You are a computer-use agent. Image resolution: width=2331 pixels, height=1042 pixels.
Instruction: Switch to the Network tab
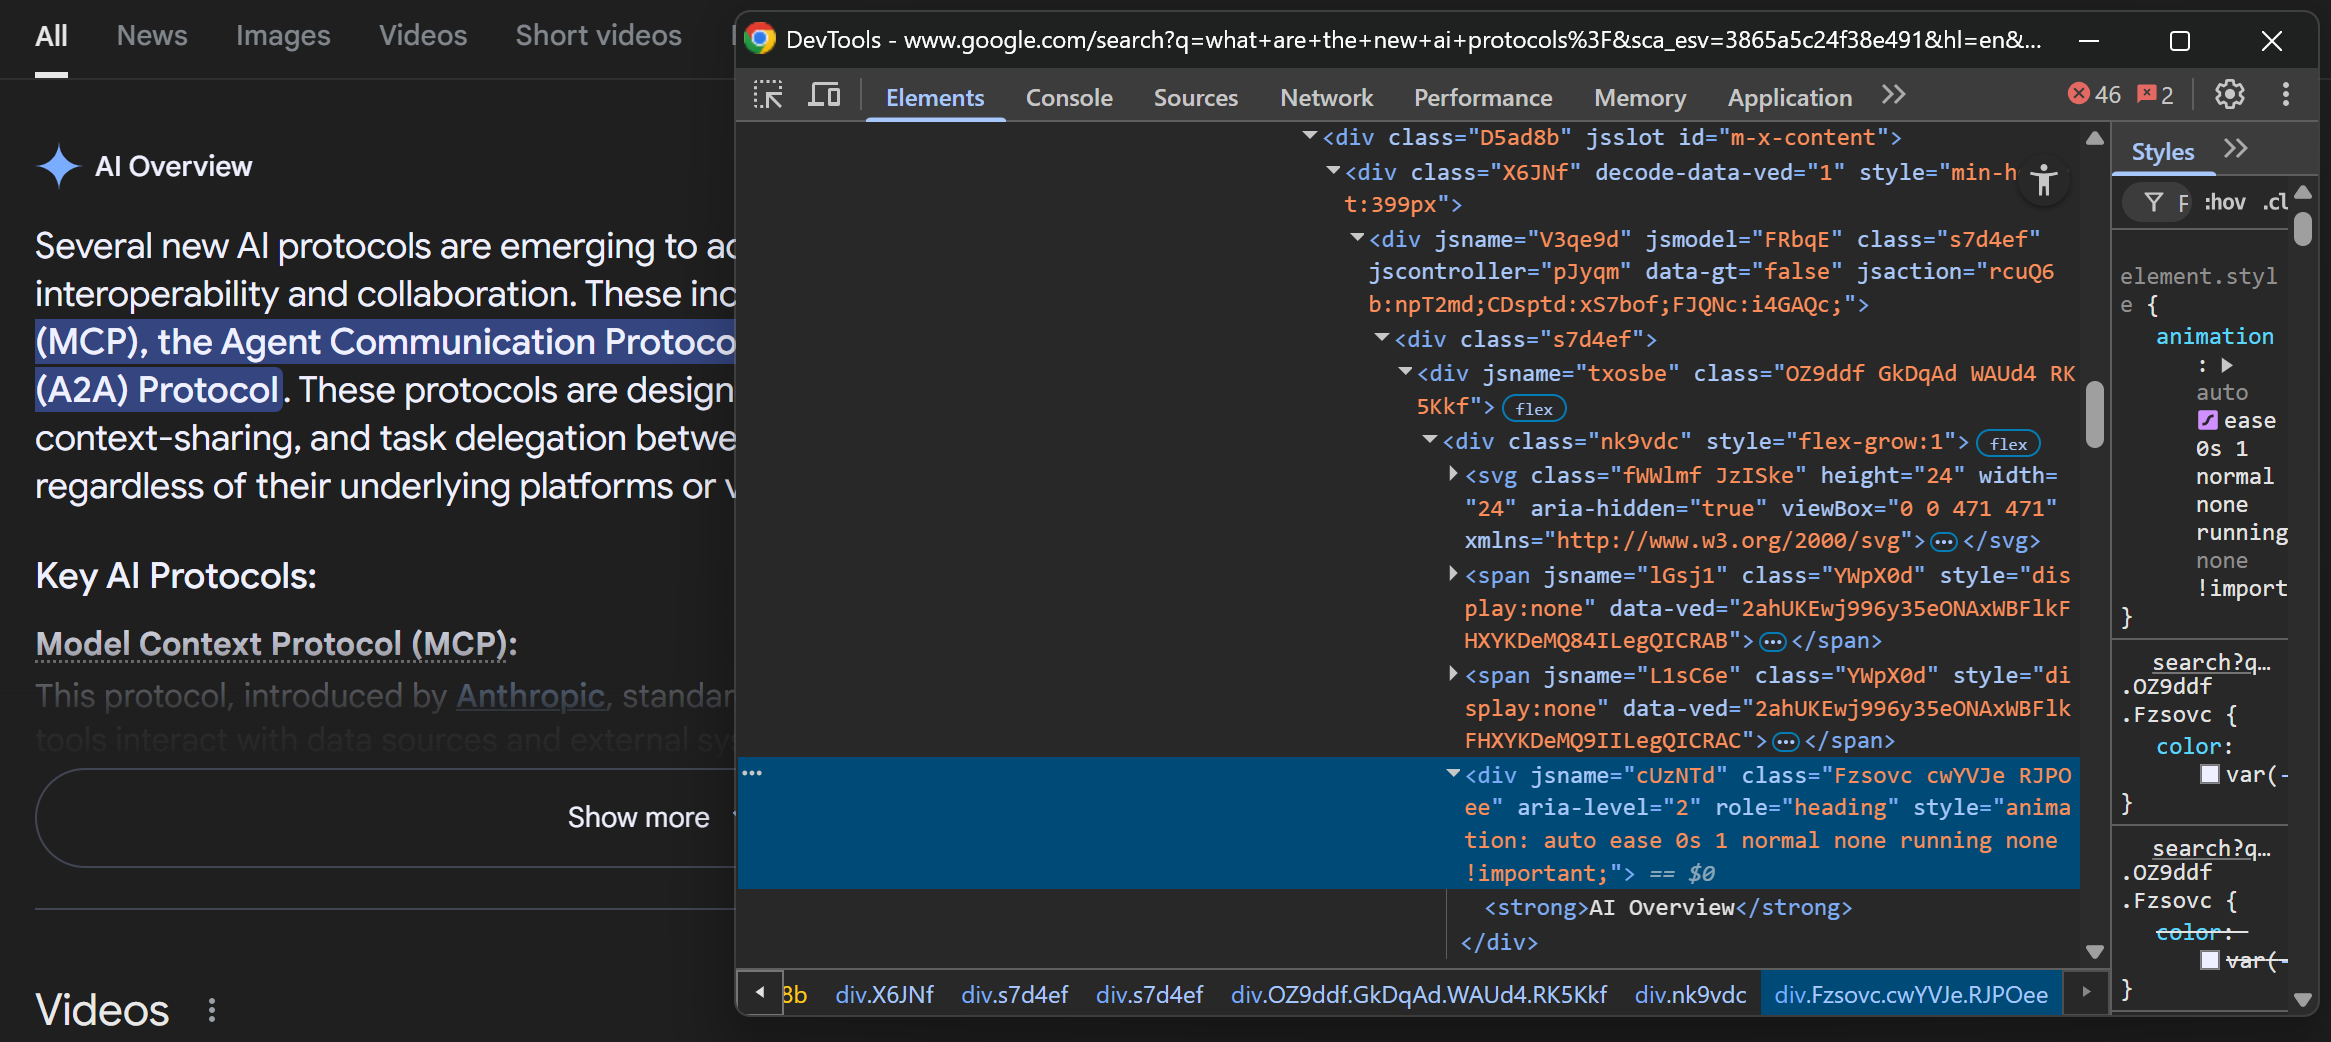coord(1327,97)
